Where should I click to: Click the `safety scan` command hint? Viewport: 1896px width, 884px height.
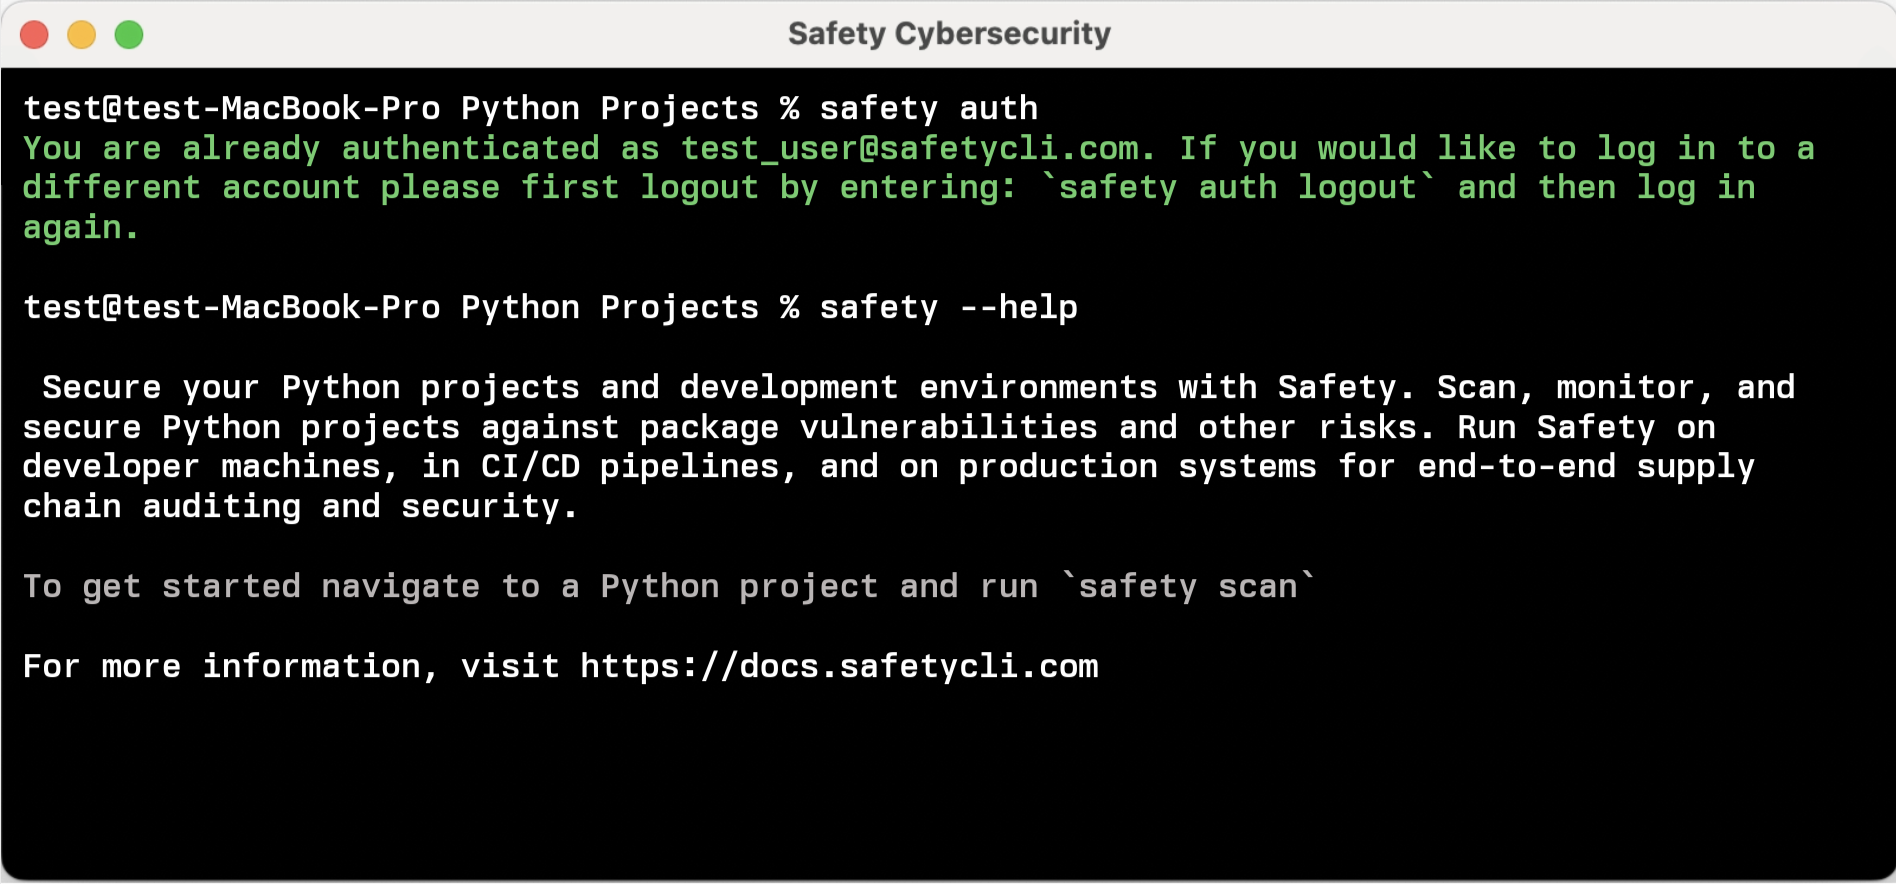[1187, 586]
